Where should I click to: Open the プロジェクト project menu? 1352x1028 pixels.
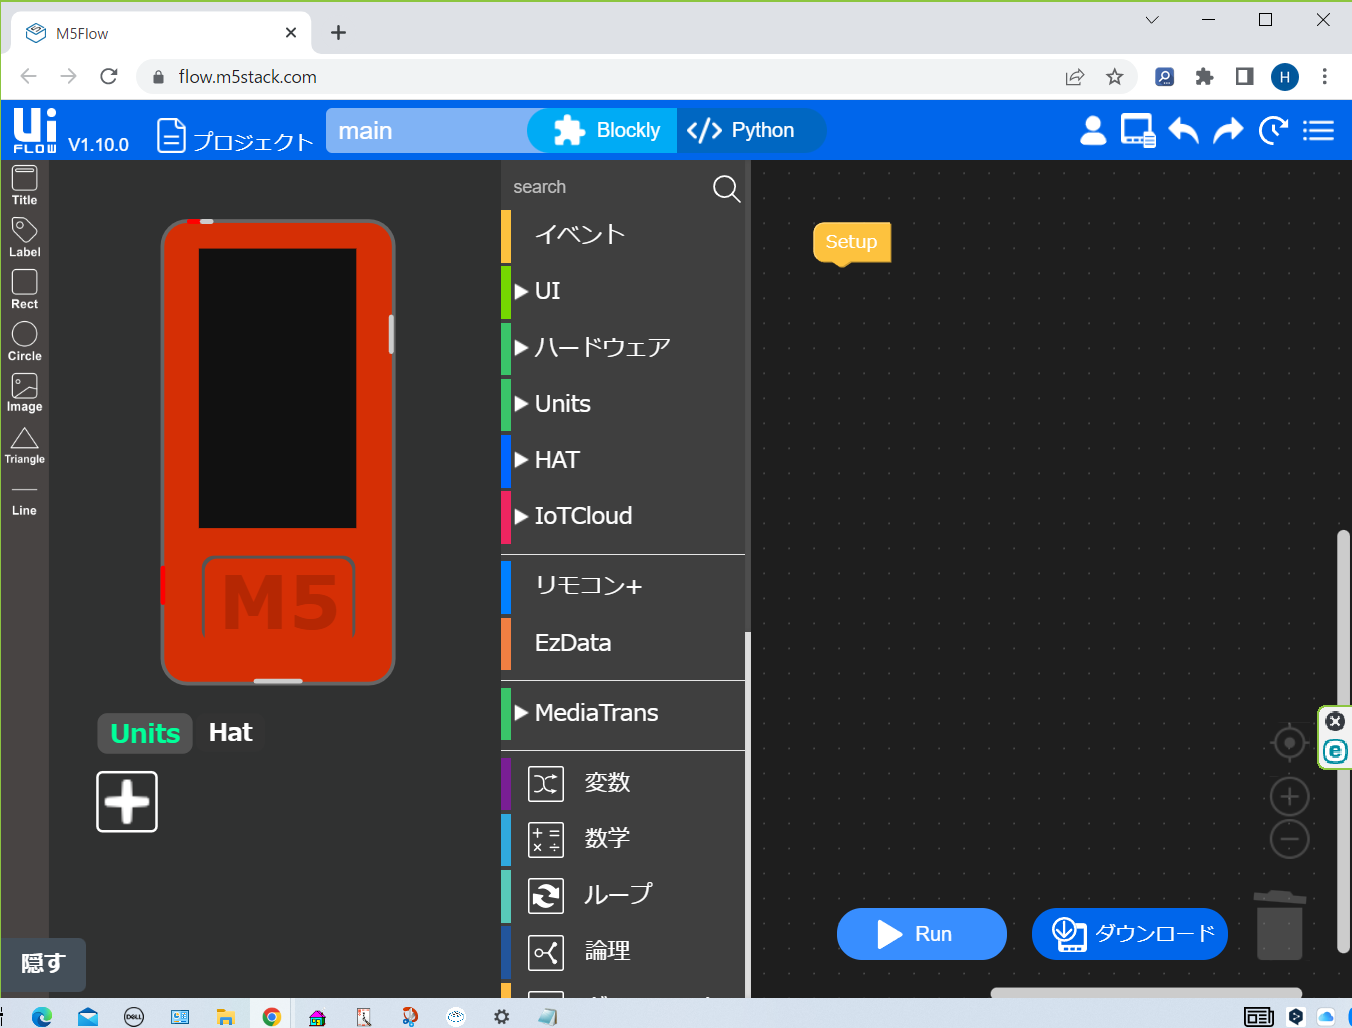(236, 137)
